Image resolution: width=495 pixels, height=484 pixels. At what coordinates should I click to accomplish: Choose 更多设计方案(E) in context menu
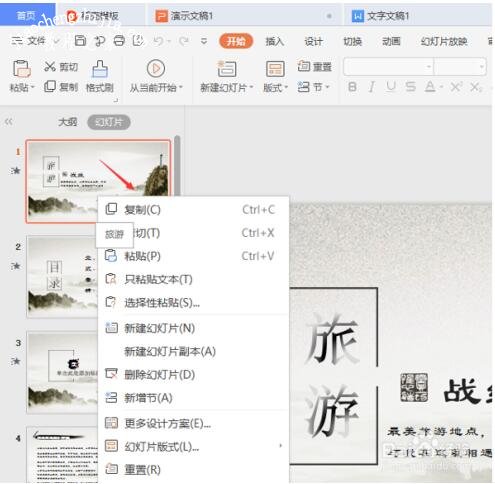coord(193,423)
